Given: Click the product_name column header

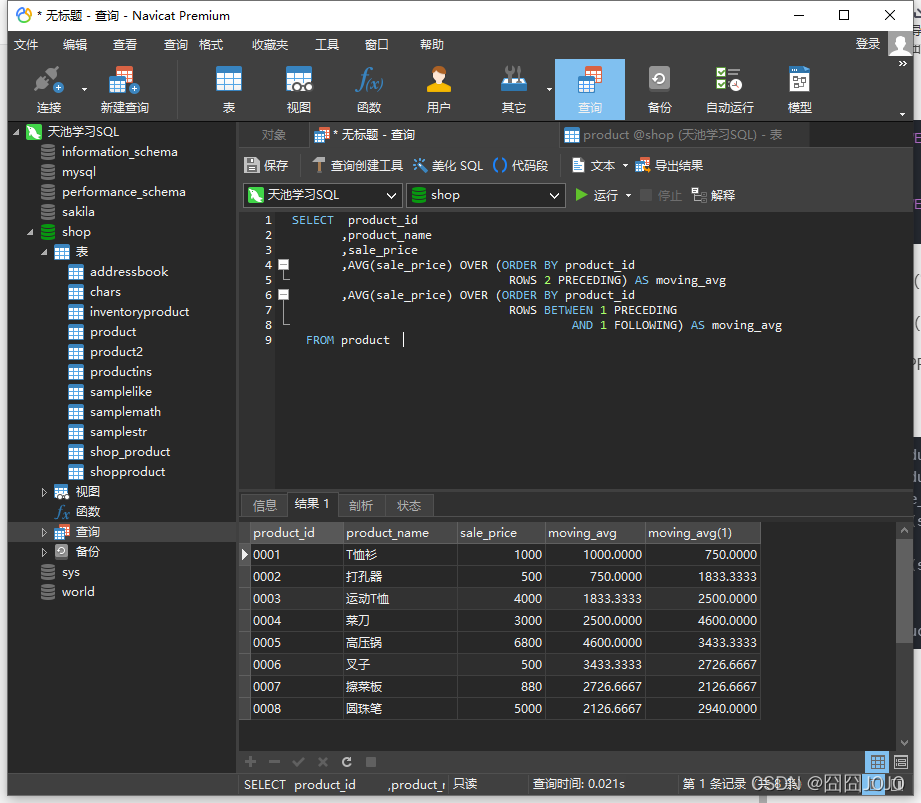Looking at the screenshot, I should click(x=400, y=533).
